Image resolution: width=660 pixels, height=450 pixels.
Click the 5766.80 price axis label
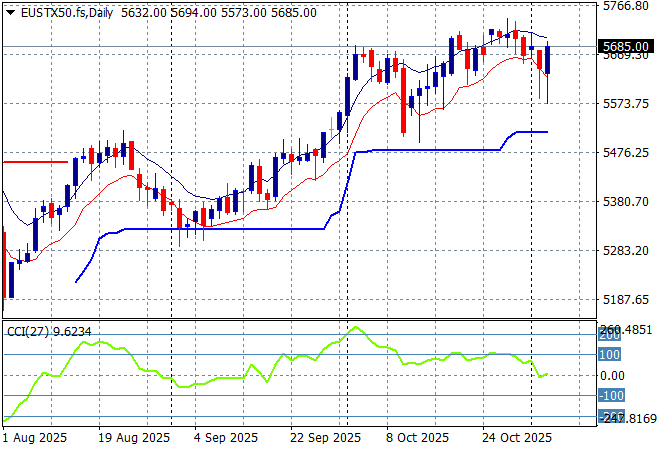coord(626,6)
